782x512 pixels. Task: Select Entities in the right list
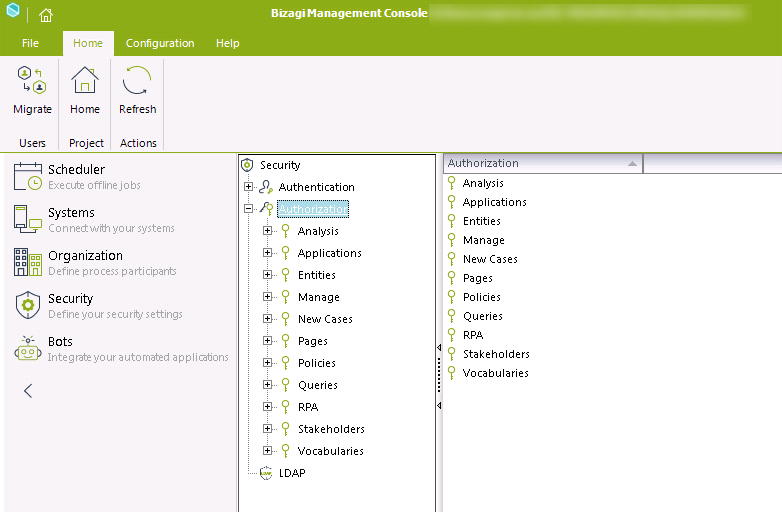coord(482,221)
